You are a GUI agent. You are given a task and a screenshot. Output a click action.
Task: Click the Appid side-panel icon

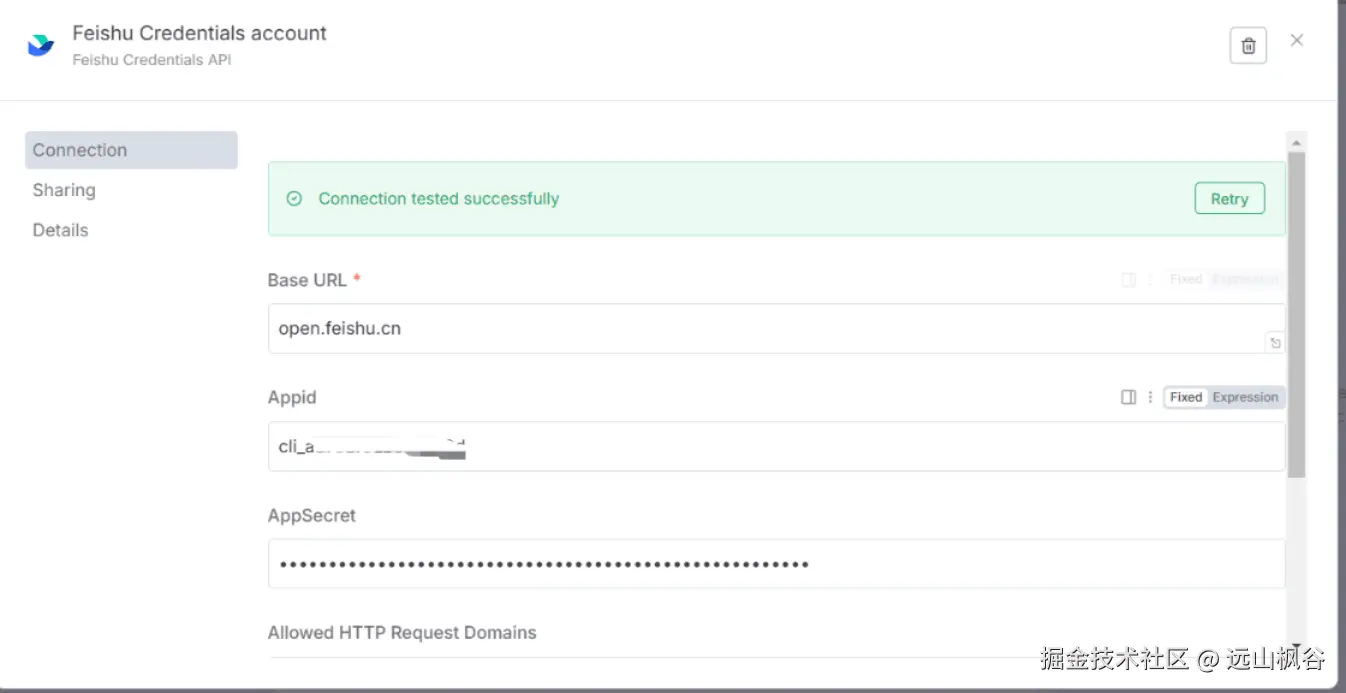click(1129, 397)
